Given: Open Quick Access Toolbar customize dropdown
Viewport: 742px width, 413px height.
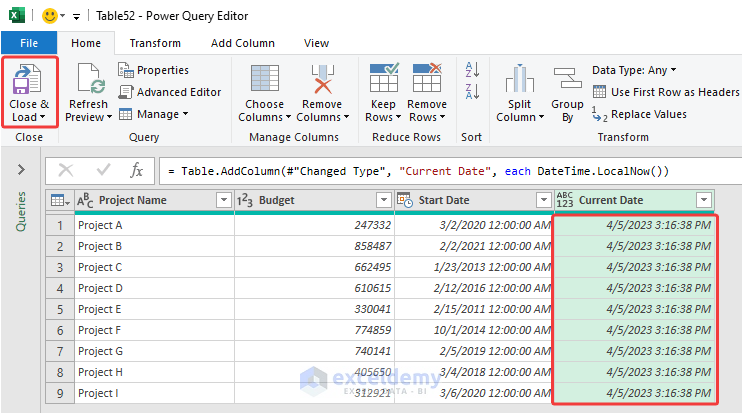Looking at the screenshot, I should click(x=76, y=17).
